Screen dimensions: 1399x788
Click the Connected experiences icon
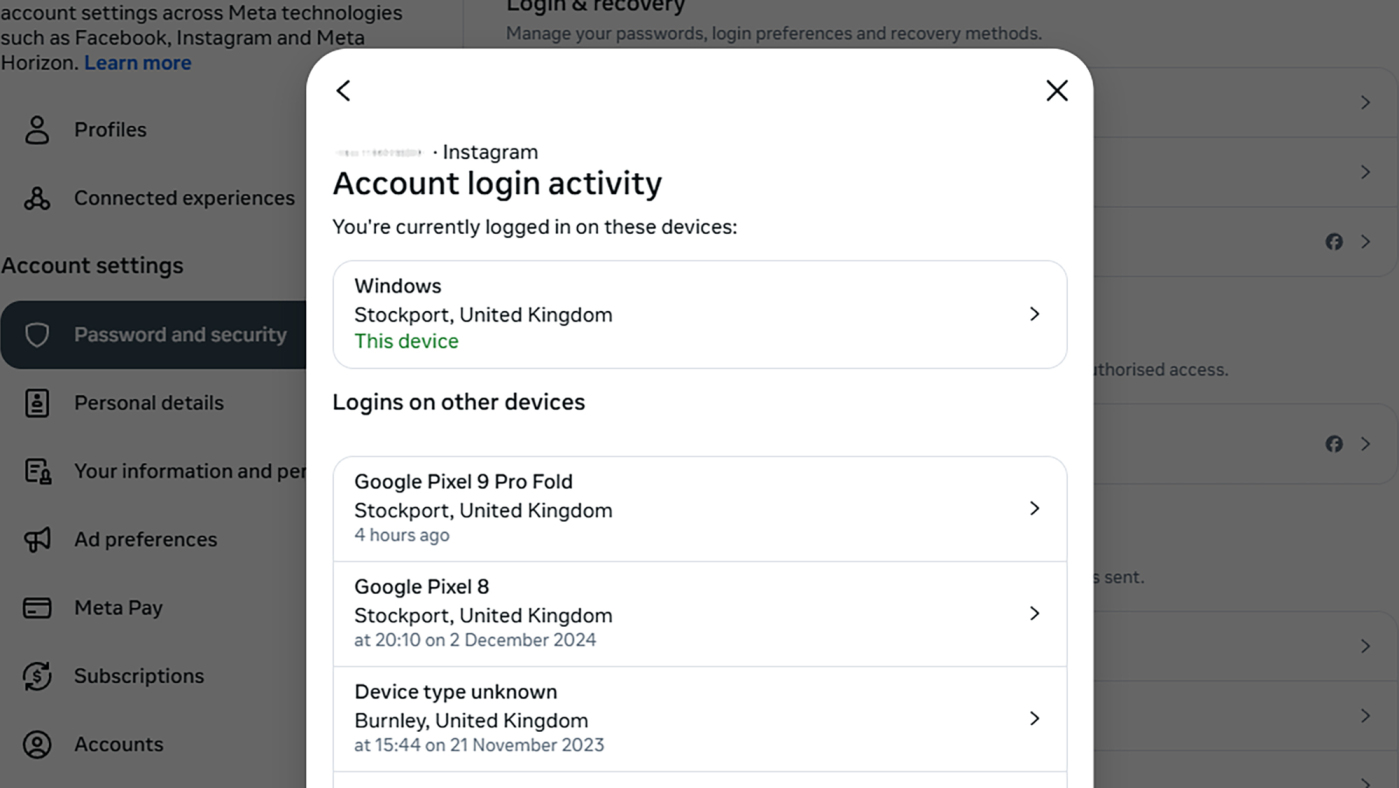coord(37,198)
